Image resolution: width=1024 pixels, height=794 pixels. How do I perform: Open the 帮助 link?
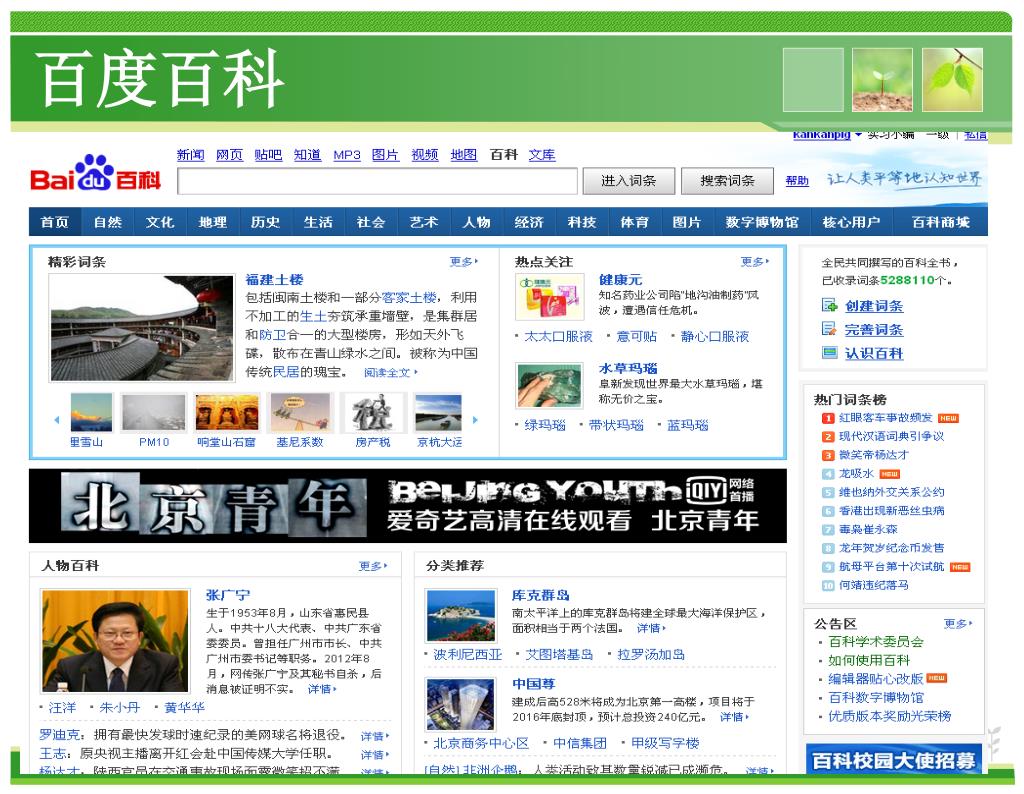coord(797,181)
